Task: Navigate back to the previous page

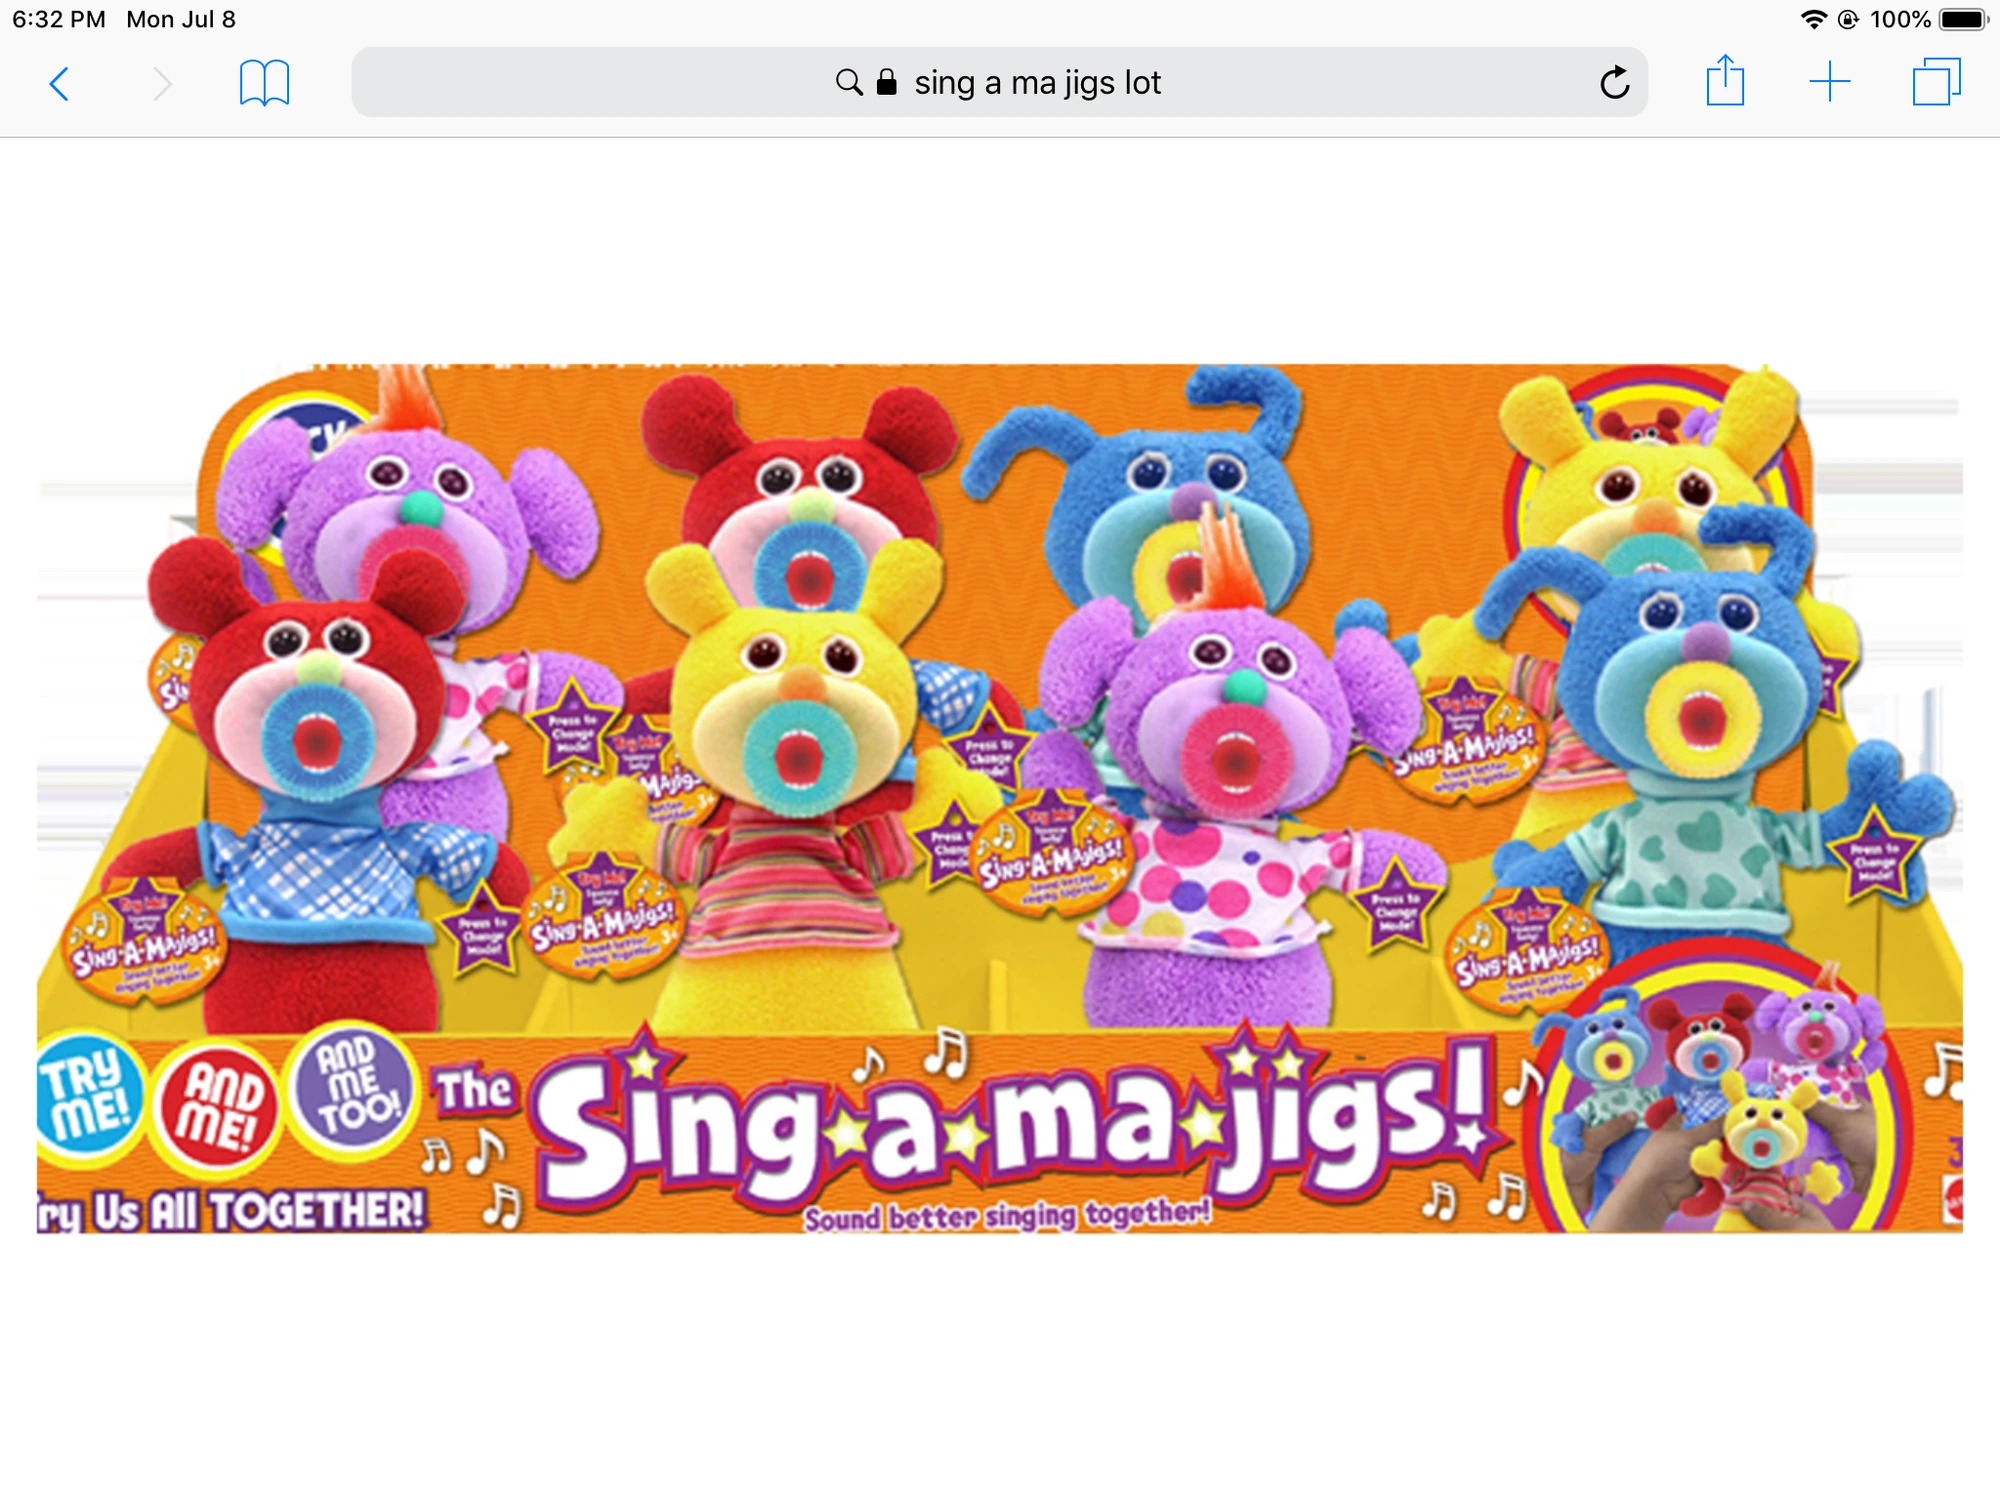Action: [x=60, y=84]
